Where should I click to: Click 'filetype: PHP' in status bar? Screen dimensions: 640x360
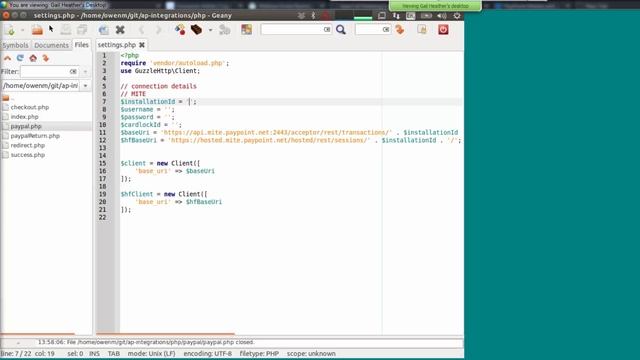(x=259, y=353)
